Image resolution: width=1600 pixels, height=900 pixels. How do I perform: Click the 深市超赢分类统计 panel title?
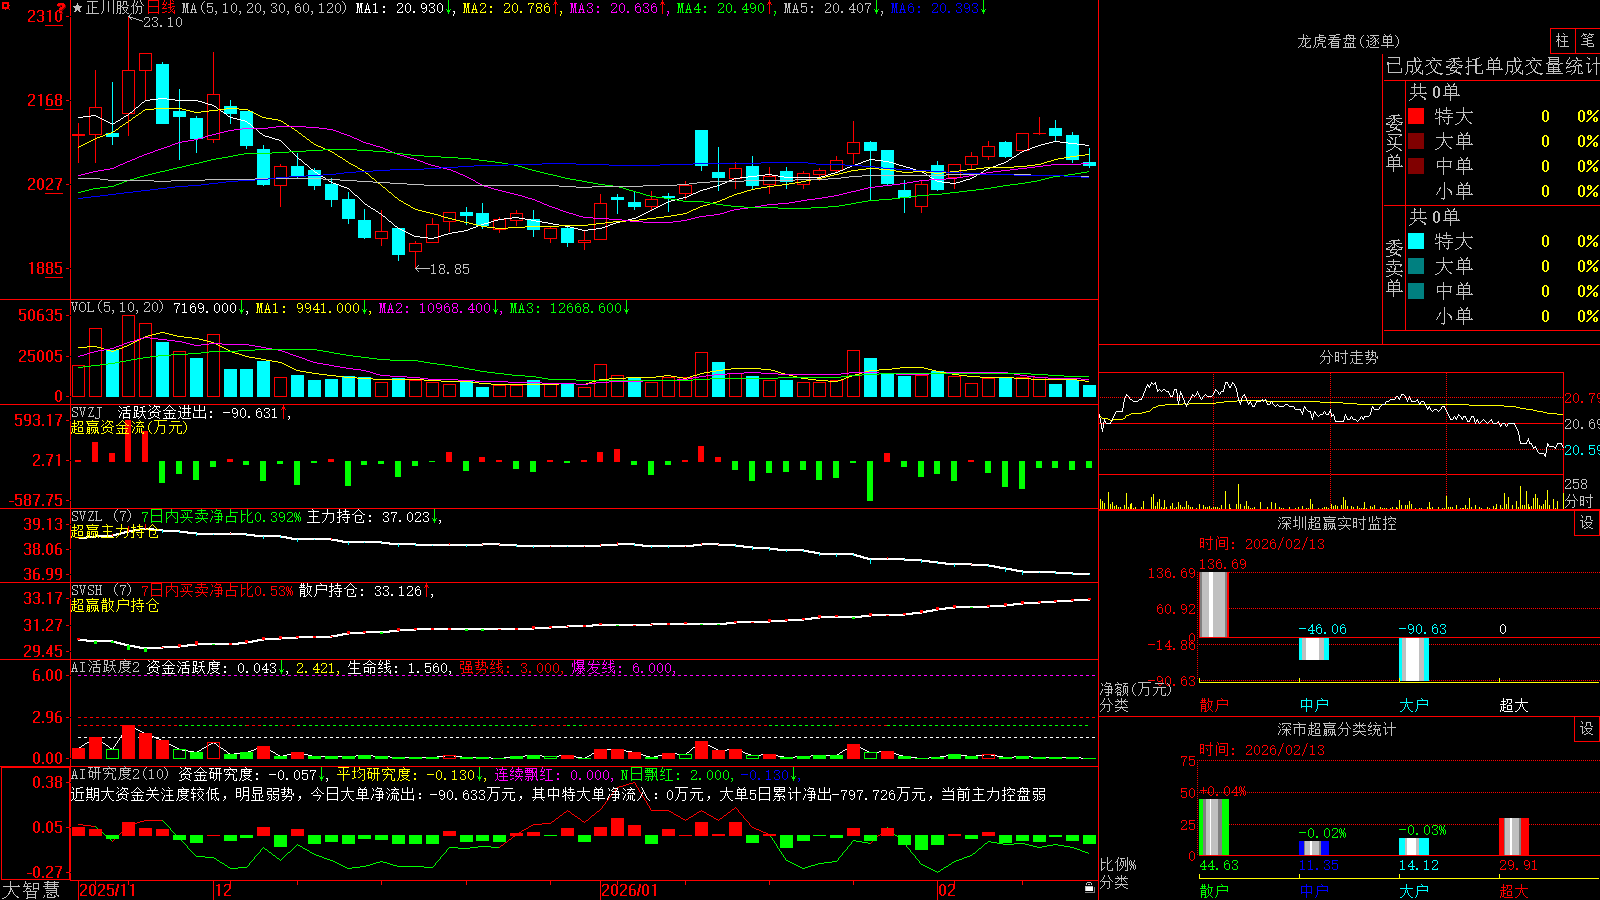pyautogui.click(x=1337, y=729)
